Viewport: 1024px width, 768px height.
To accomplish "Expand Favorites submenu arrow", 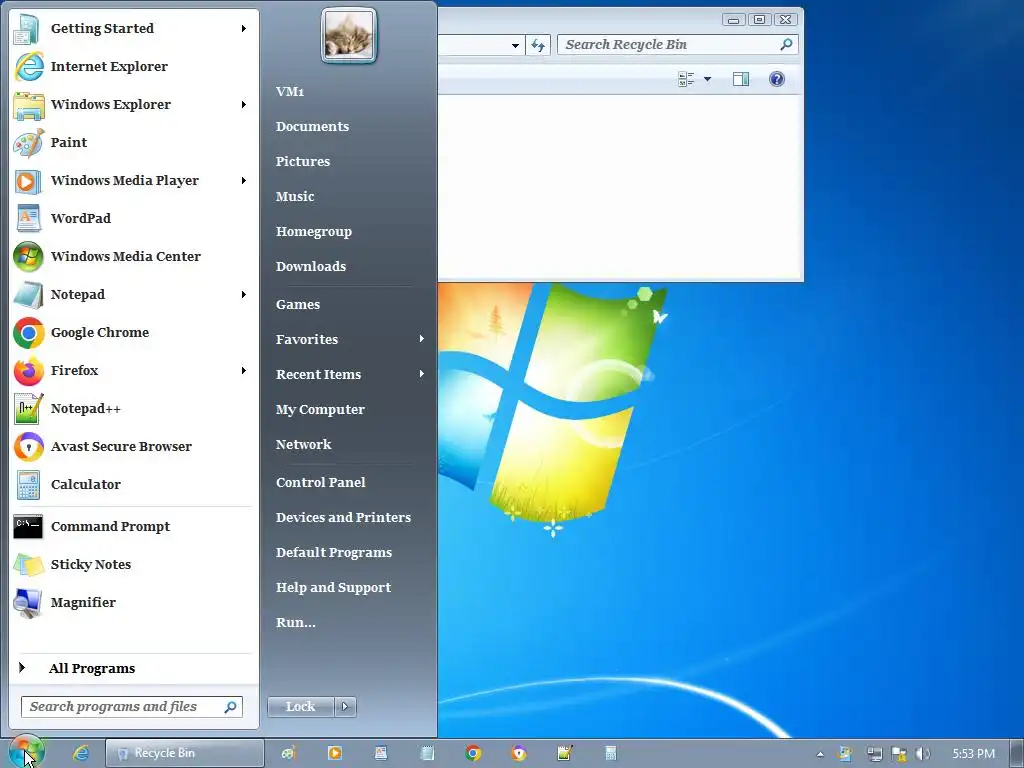I will coord(422,338).
